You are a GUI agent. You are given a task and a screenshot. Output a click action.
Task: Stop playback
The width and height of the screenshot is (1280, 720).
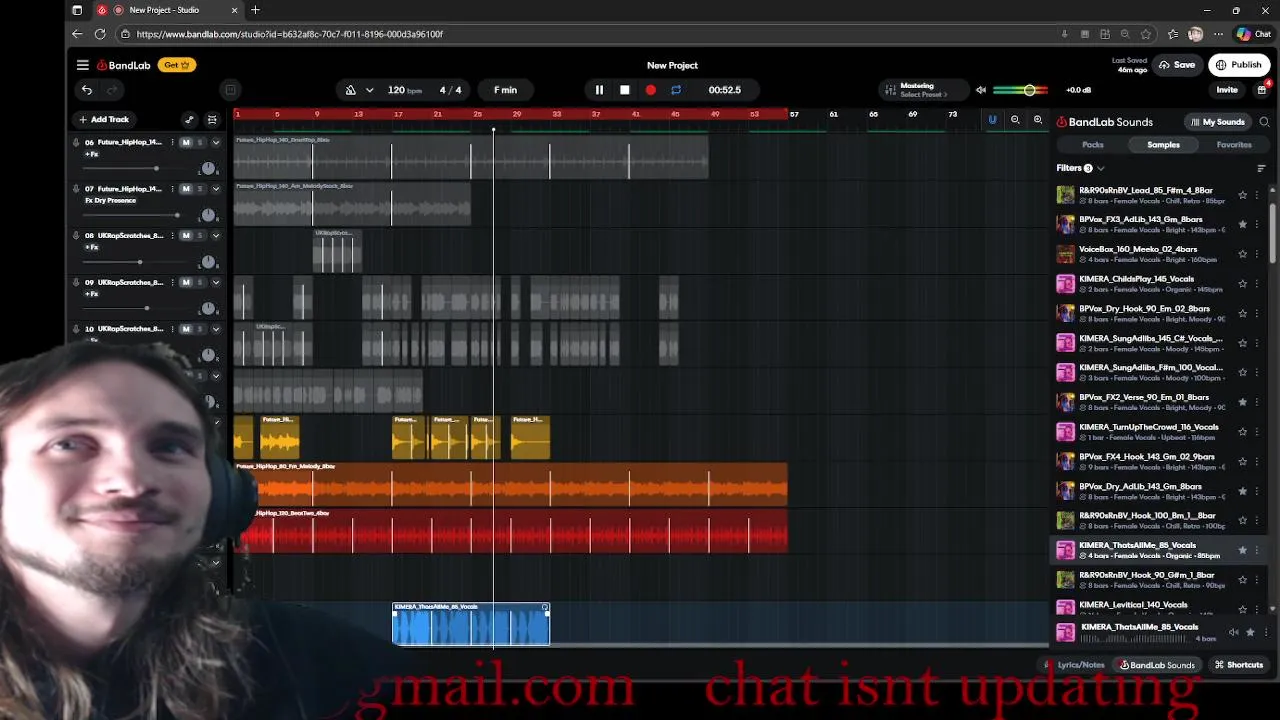coord(625,90)
